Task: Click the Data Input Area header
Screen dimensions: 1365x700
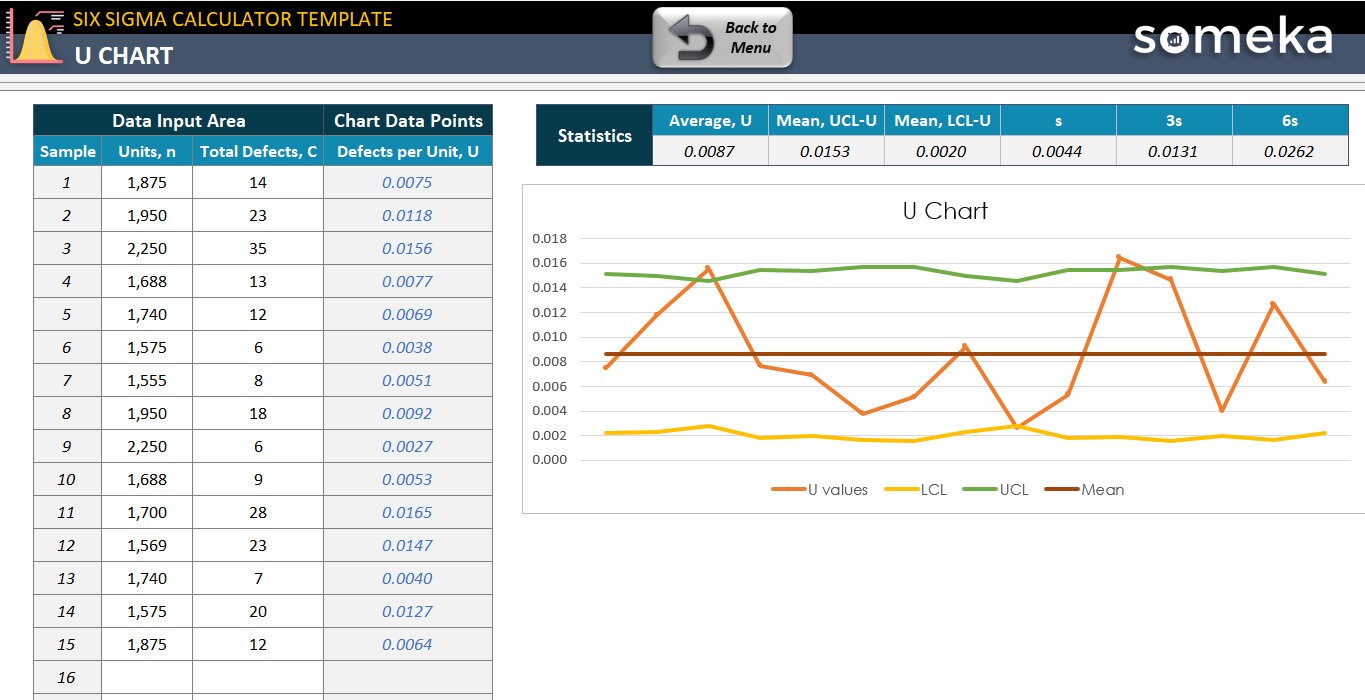Action: [178, 121]
